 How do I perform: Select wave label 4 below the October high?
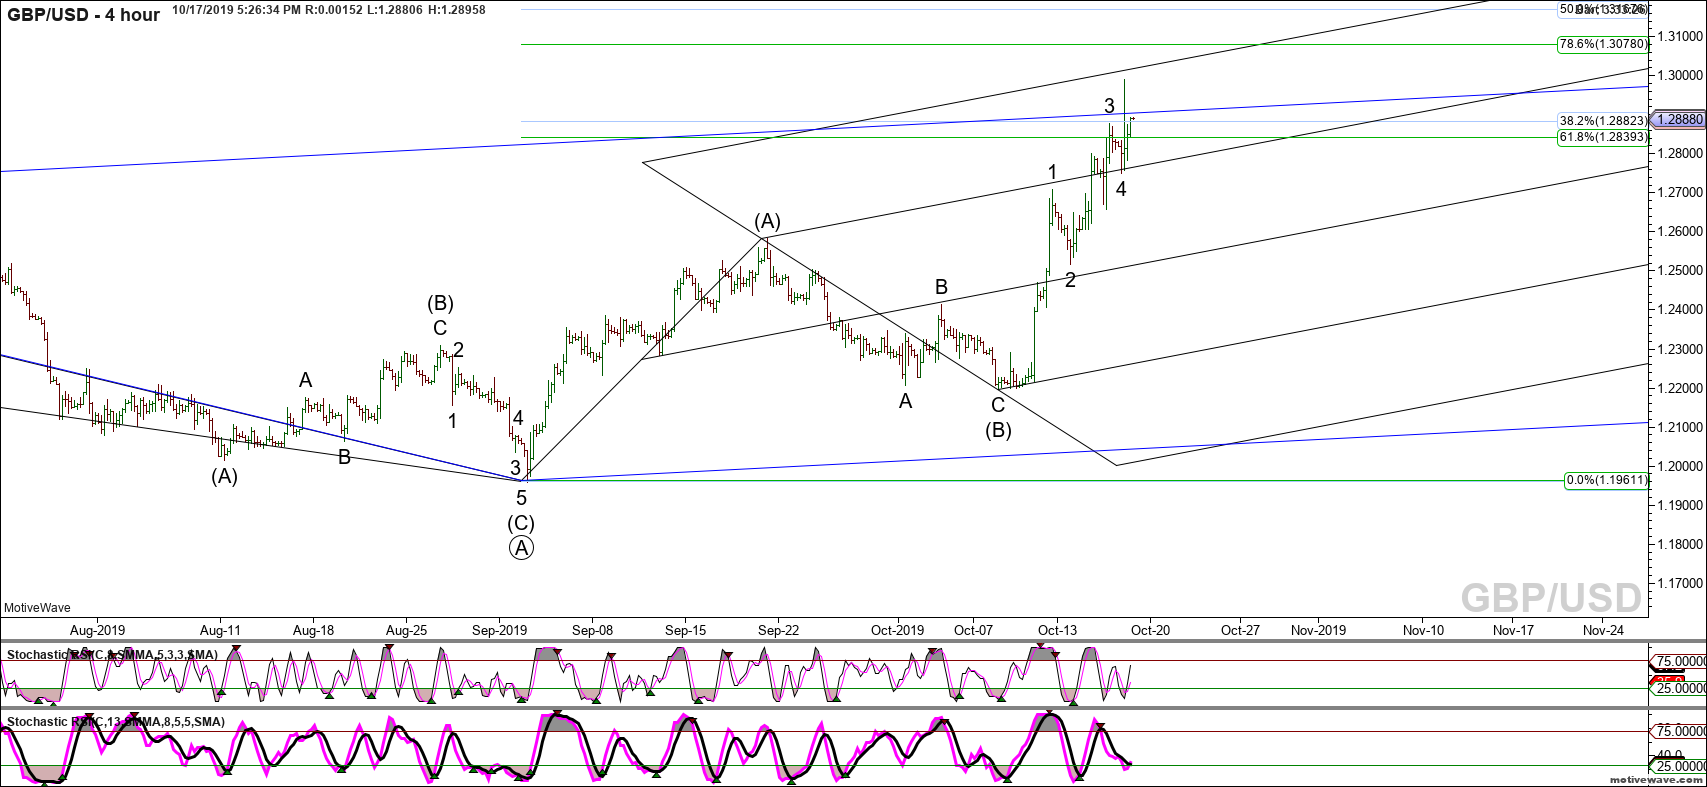click(1121, 189)
